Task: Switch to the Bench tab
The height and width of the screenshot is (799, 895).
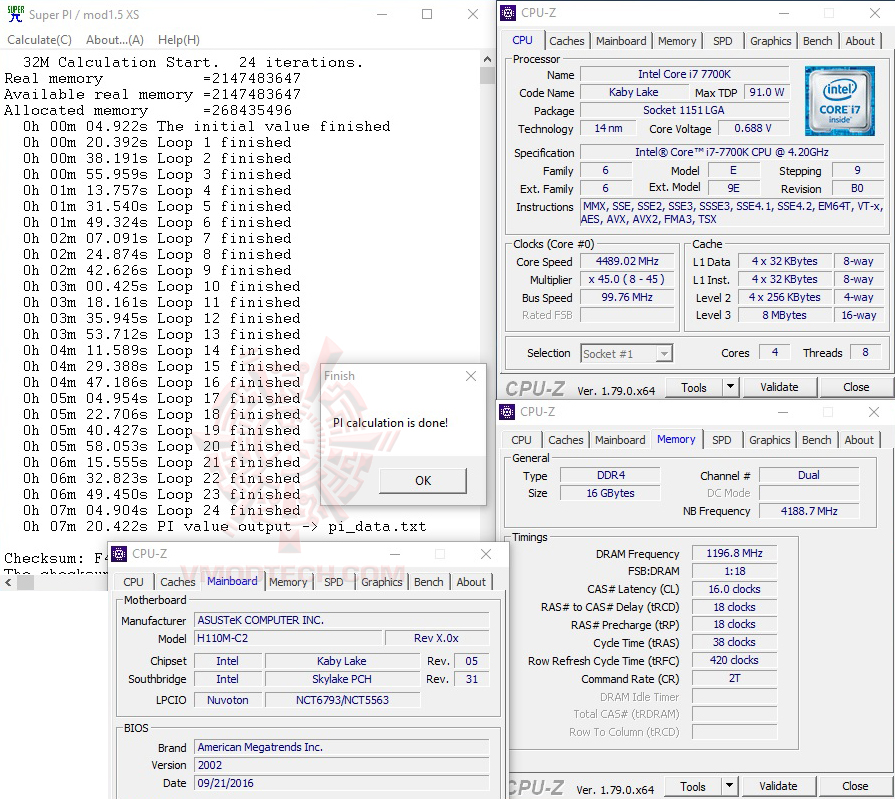Action: (x=817, y=40)
